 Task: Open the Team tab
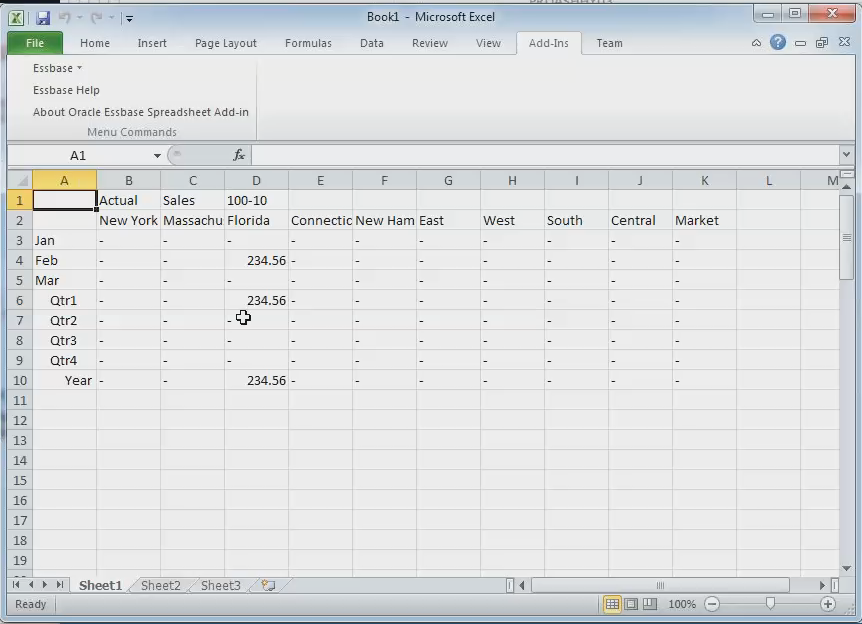609,43
